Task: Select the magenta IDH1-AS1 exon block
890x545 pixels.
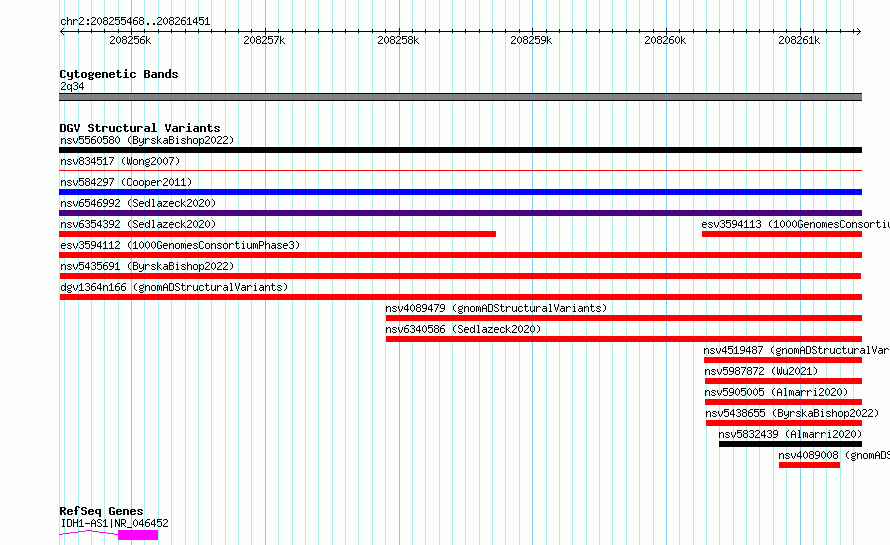Action: click(x=138, y=535)
